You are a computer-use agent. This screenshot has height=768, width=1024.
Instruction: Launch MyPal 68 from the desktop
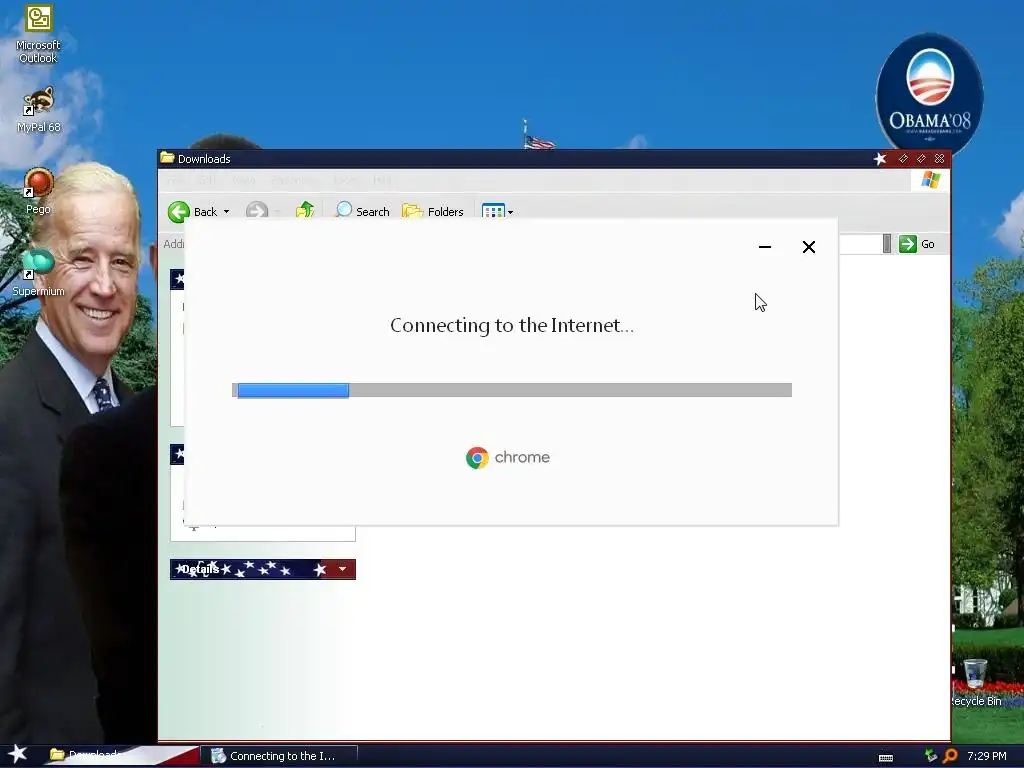[x=39, y=110]
